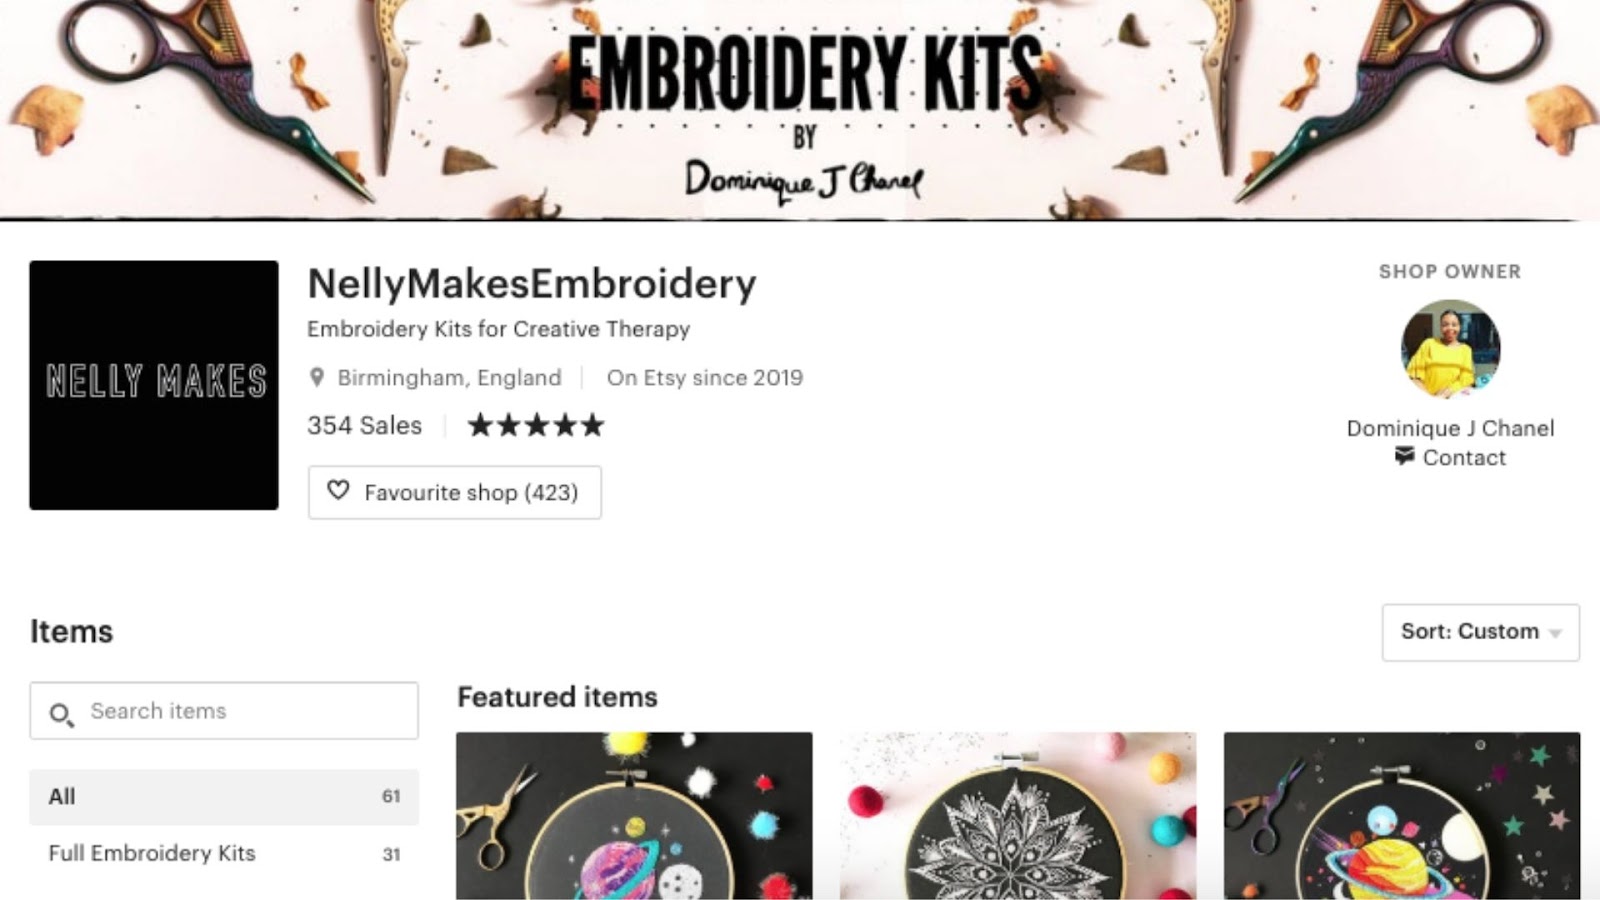The image size is (1600, 900).
Task: Open the Dominique J Chanel owner link
Action: click(x=1450, y=428)
